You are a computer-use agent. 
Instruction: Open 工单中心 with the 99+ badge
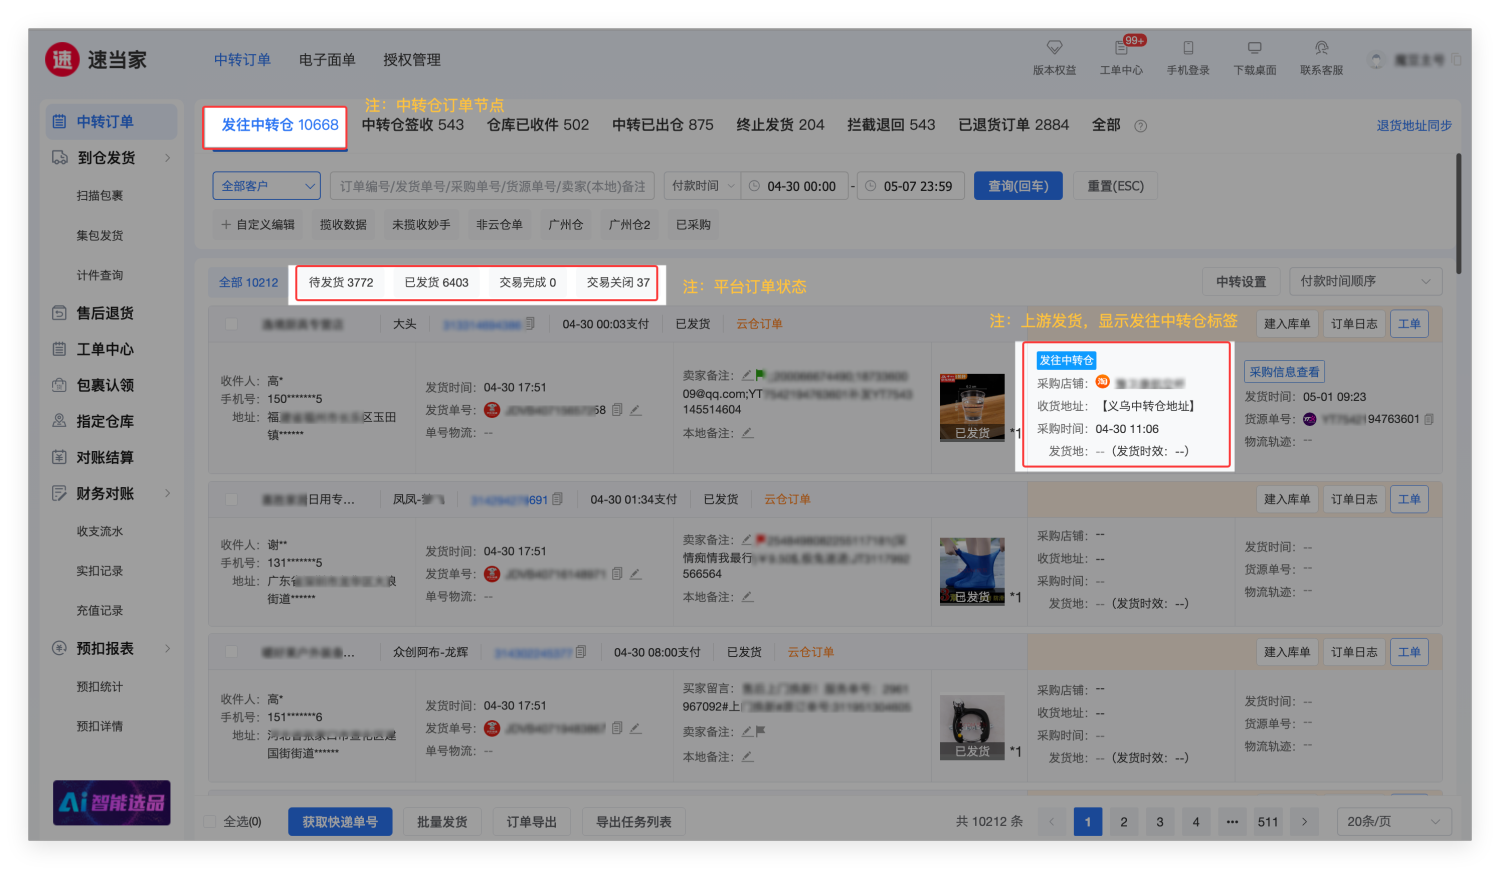tap(1121, 48)
